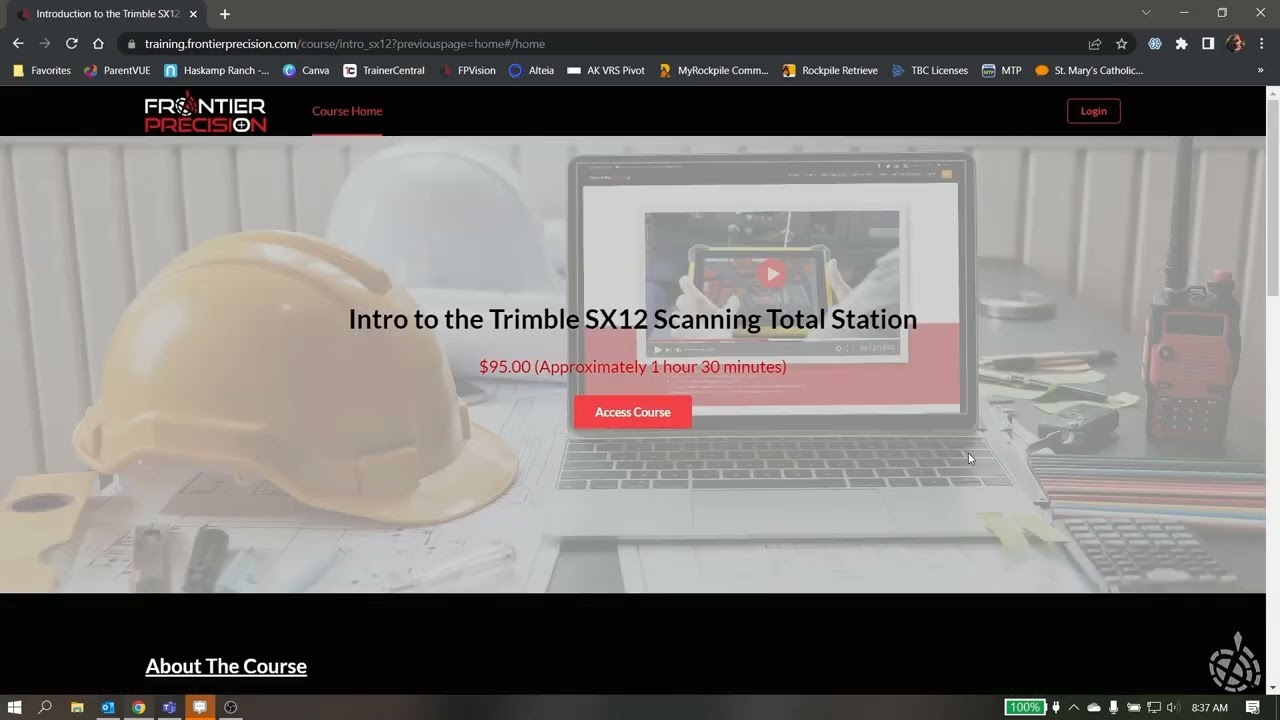Click the address bar URL field
The image size is (1280, 720).
600,44
